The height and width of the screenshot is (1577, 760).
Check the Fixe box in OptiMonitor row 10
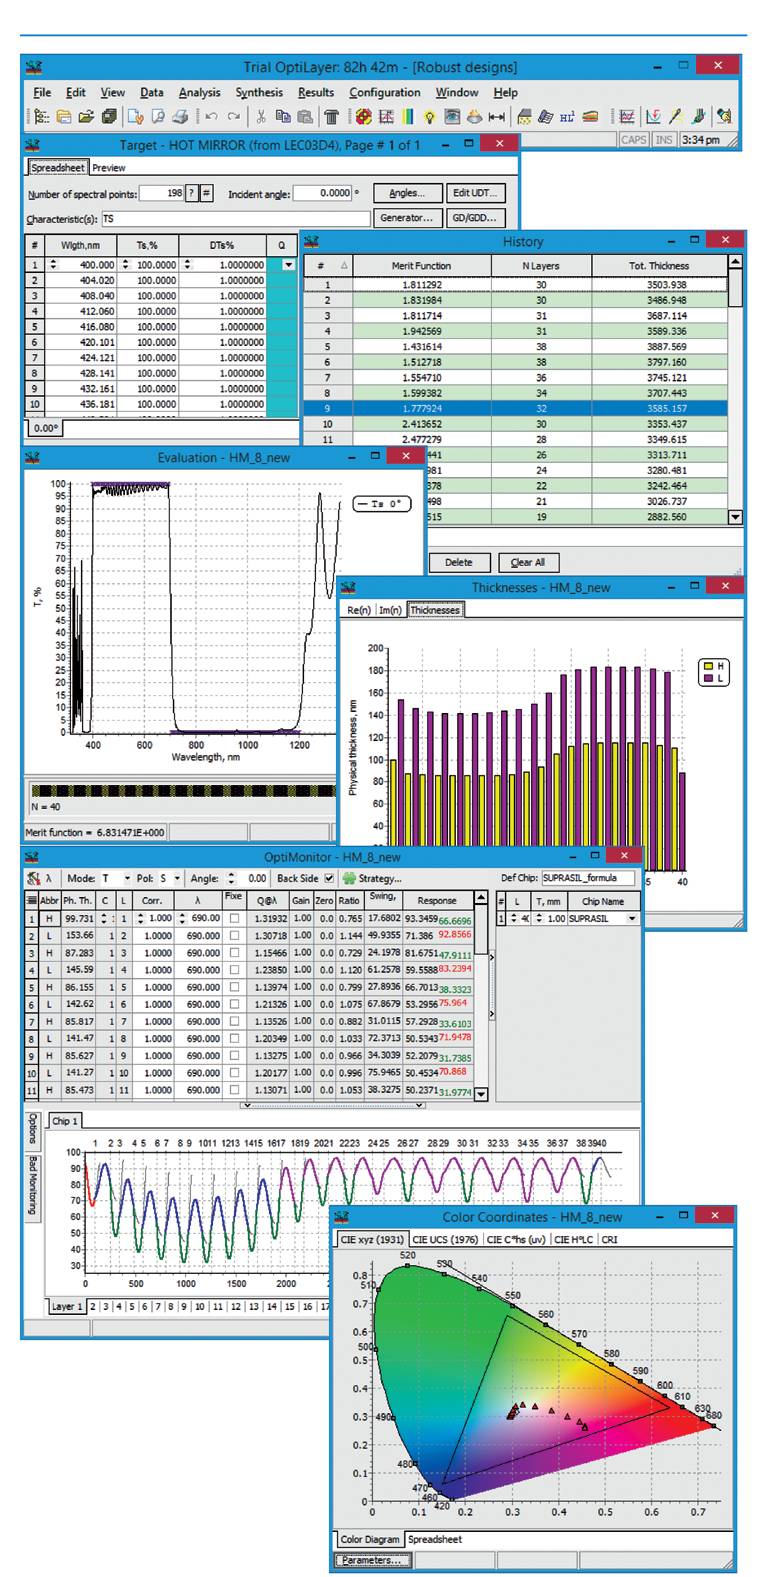[235, 1073]
